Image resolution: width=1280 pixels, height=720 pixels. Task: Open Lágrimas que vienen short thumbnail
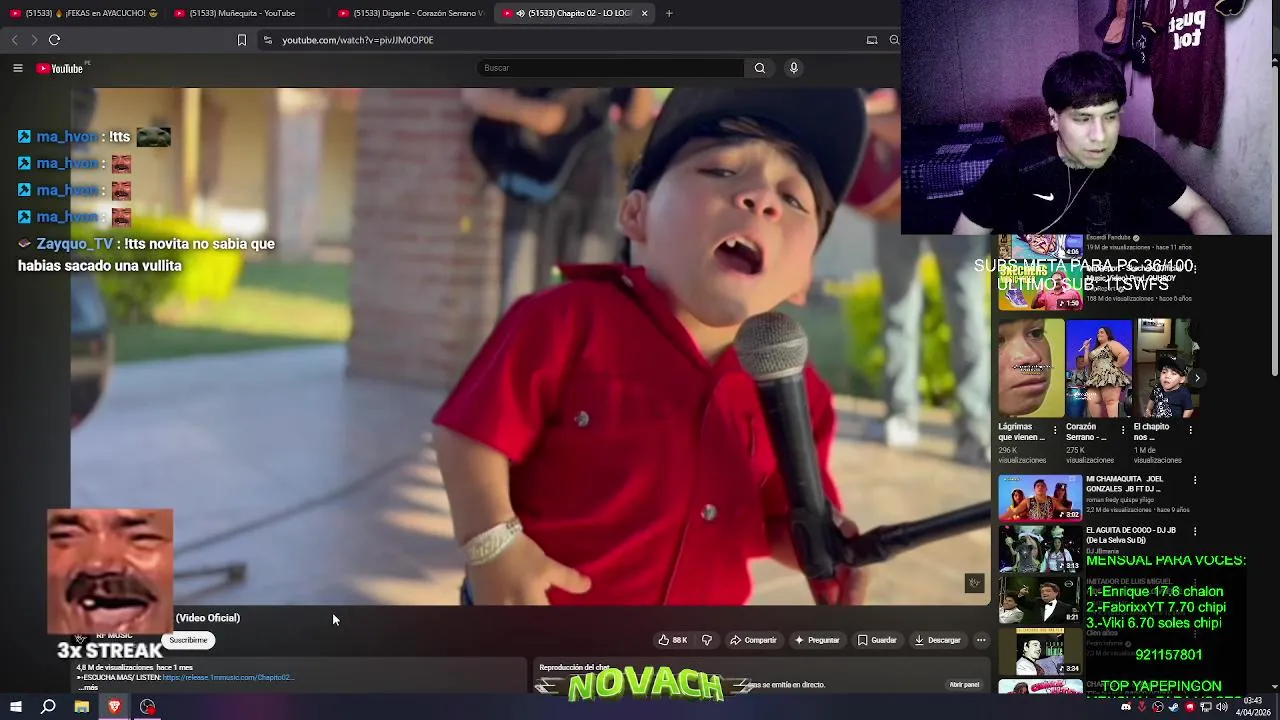tap(1031, 368)
